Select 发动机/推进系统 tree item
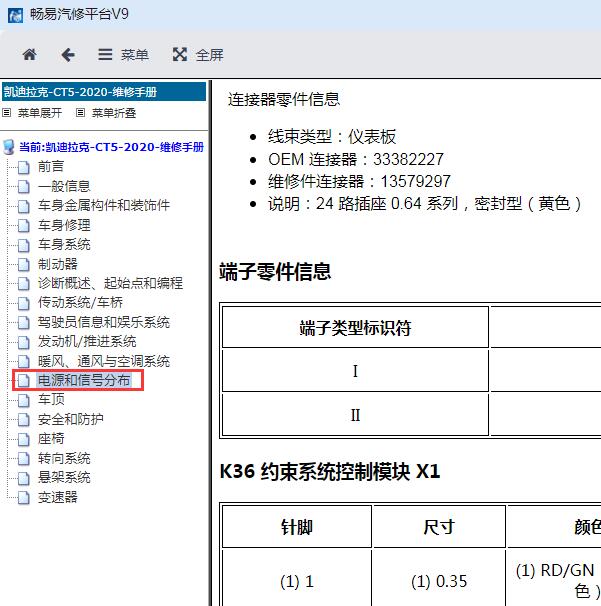 tap(87, 341)
